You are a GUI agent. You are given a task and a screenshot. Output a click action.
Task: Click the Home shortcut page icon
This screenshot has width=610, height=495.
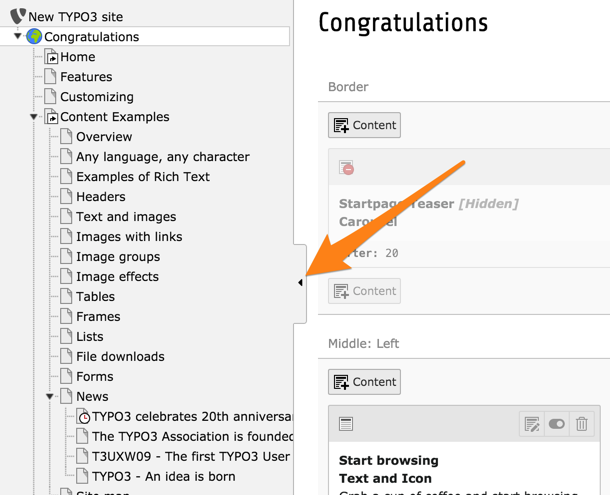(x=51, y=57)
